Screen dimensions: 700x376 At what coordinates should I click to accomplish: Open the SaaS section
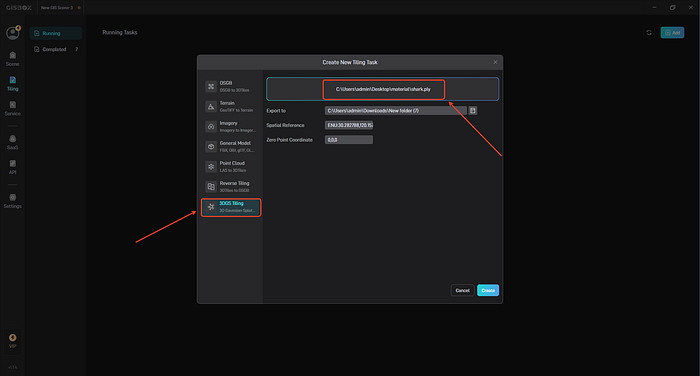12,142
